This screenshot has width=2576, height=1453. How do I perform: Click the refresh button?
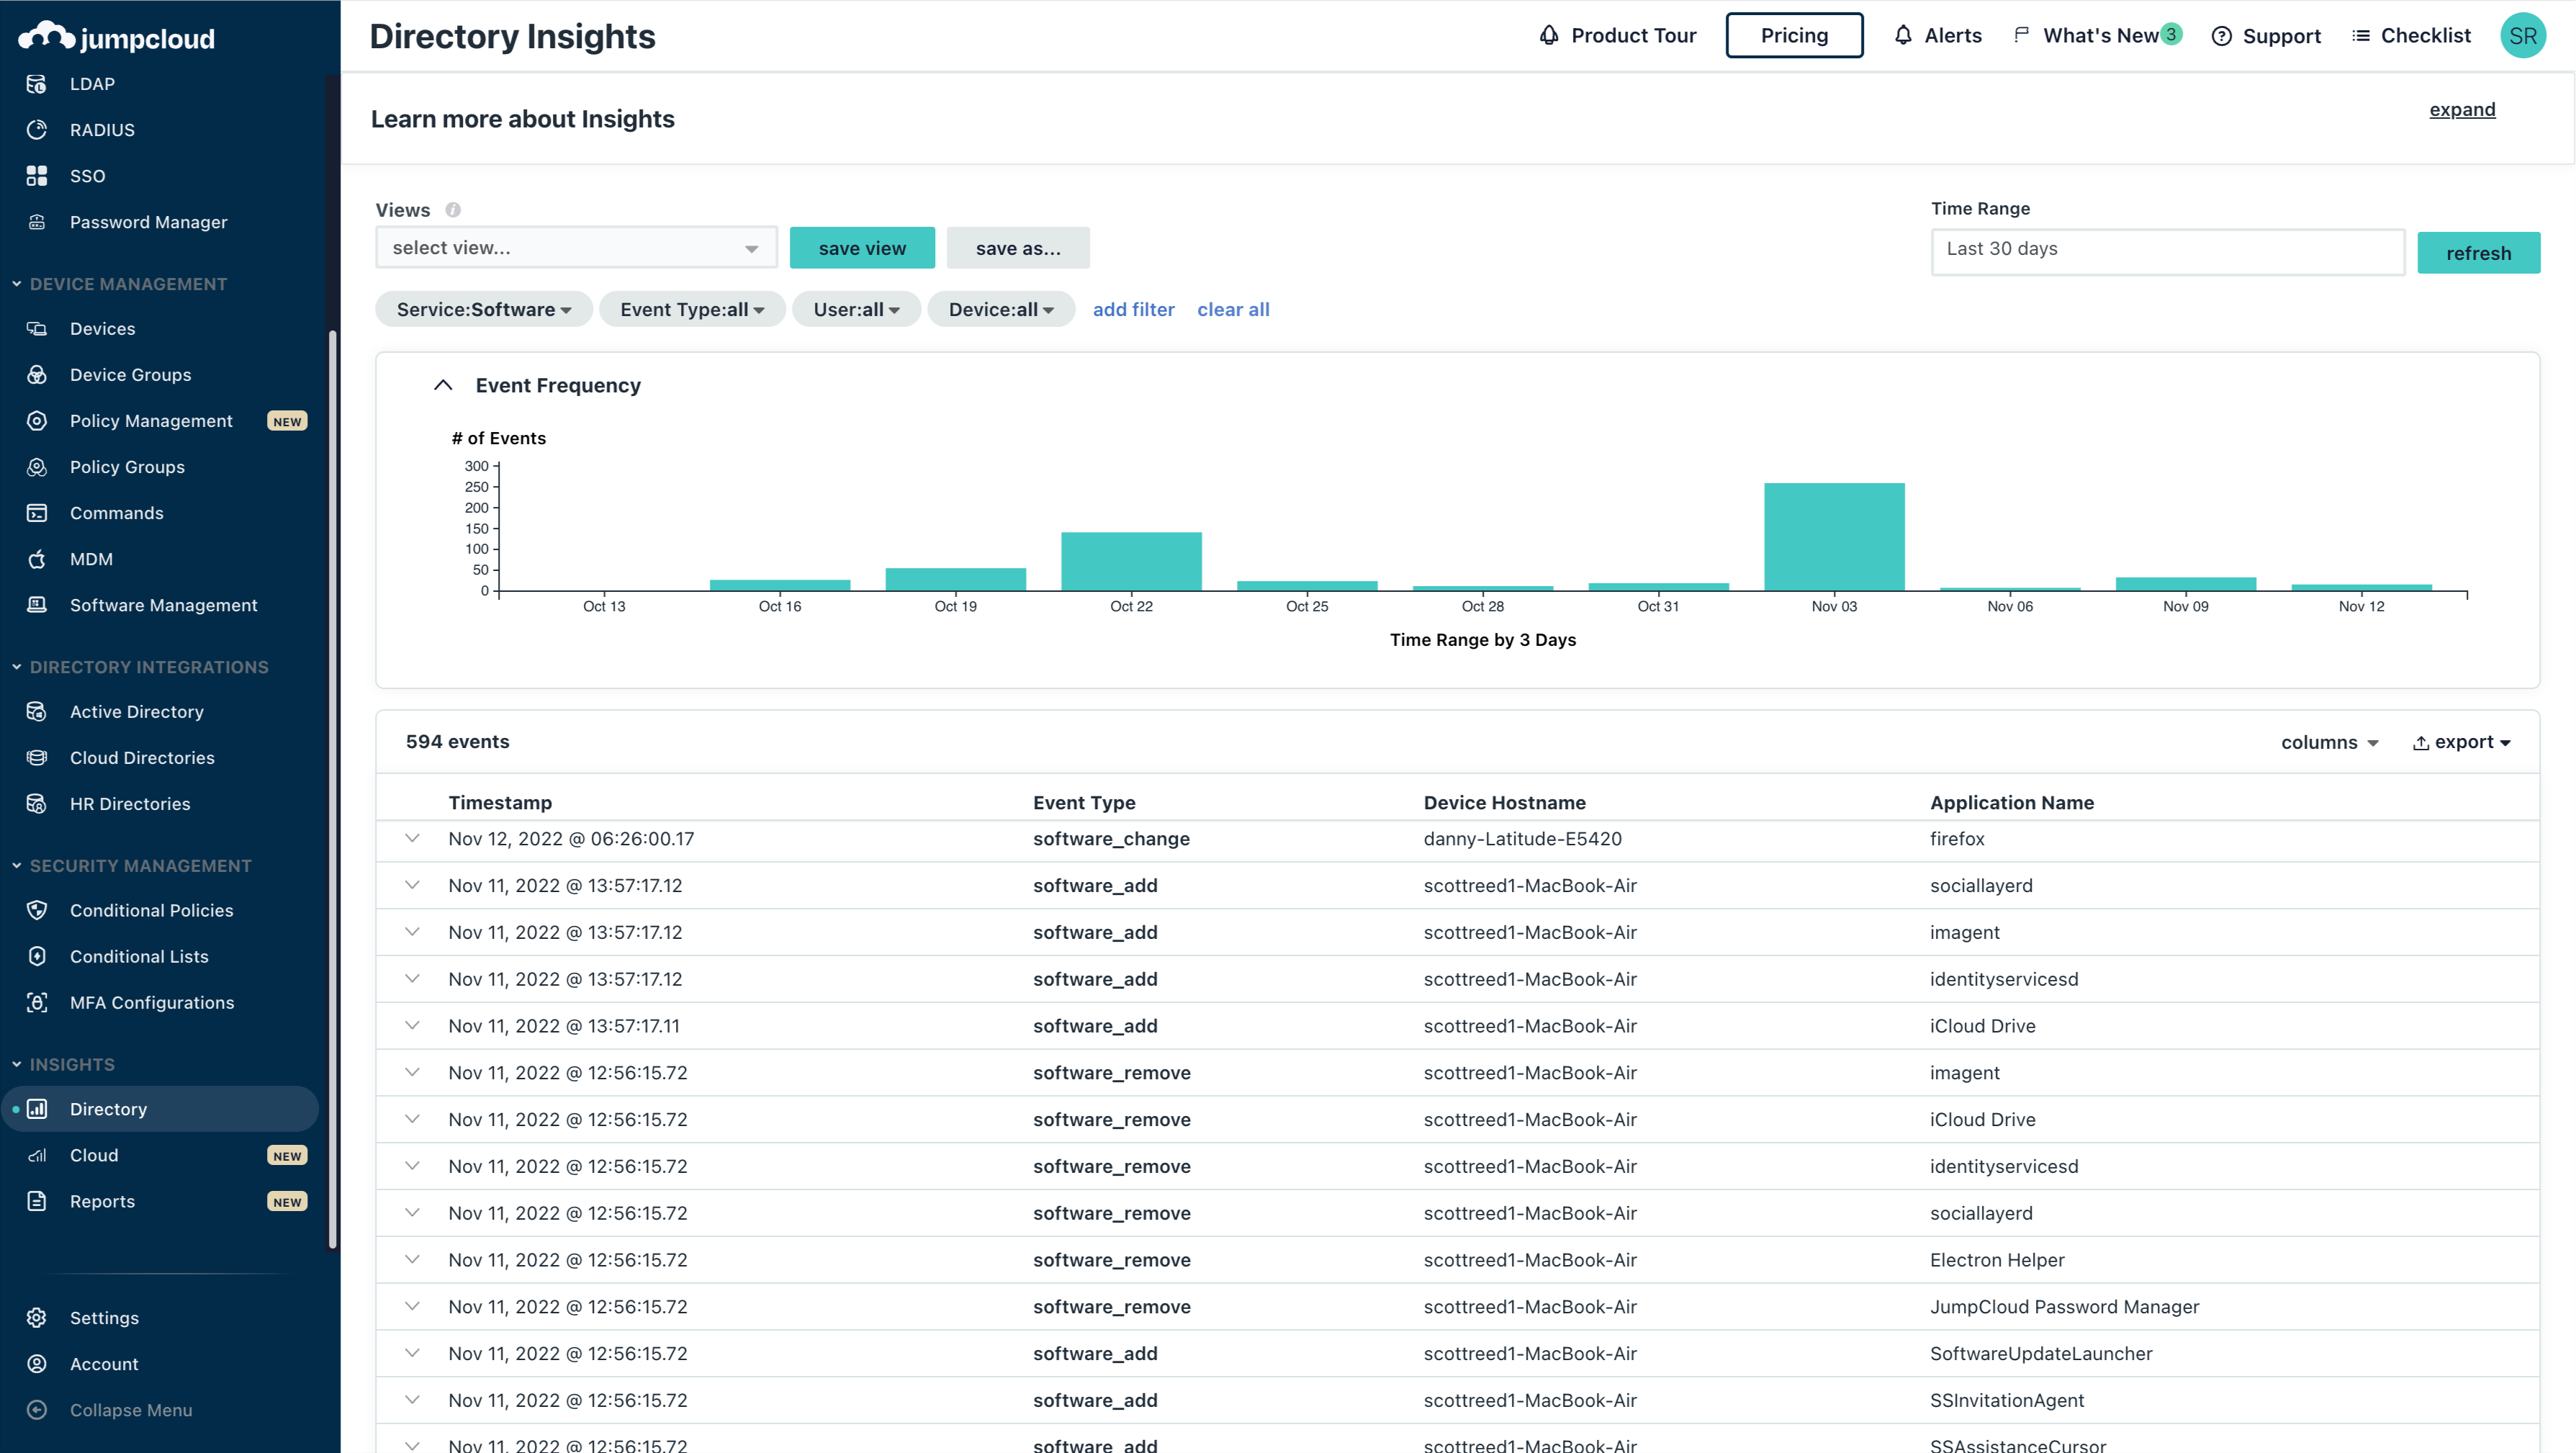pyautogui.click(x=2478, y=253)
